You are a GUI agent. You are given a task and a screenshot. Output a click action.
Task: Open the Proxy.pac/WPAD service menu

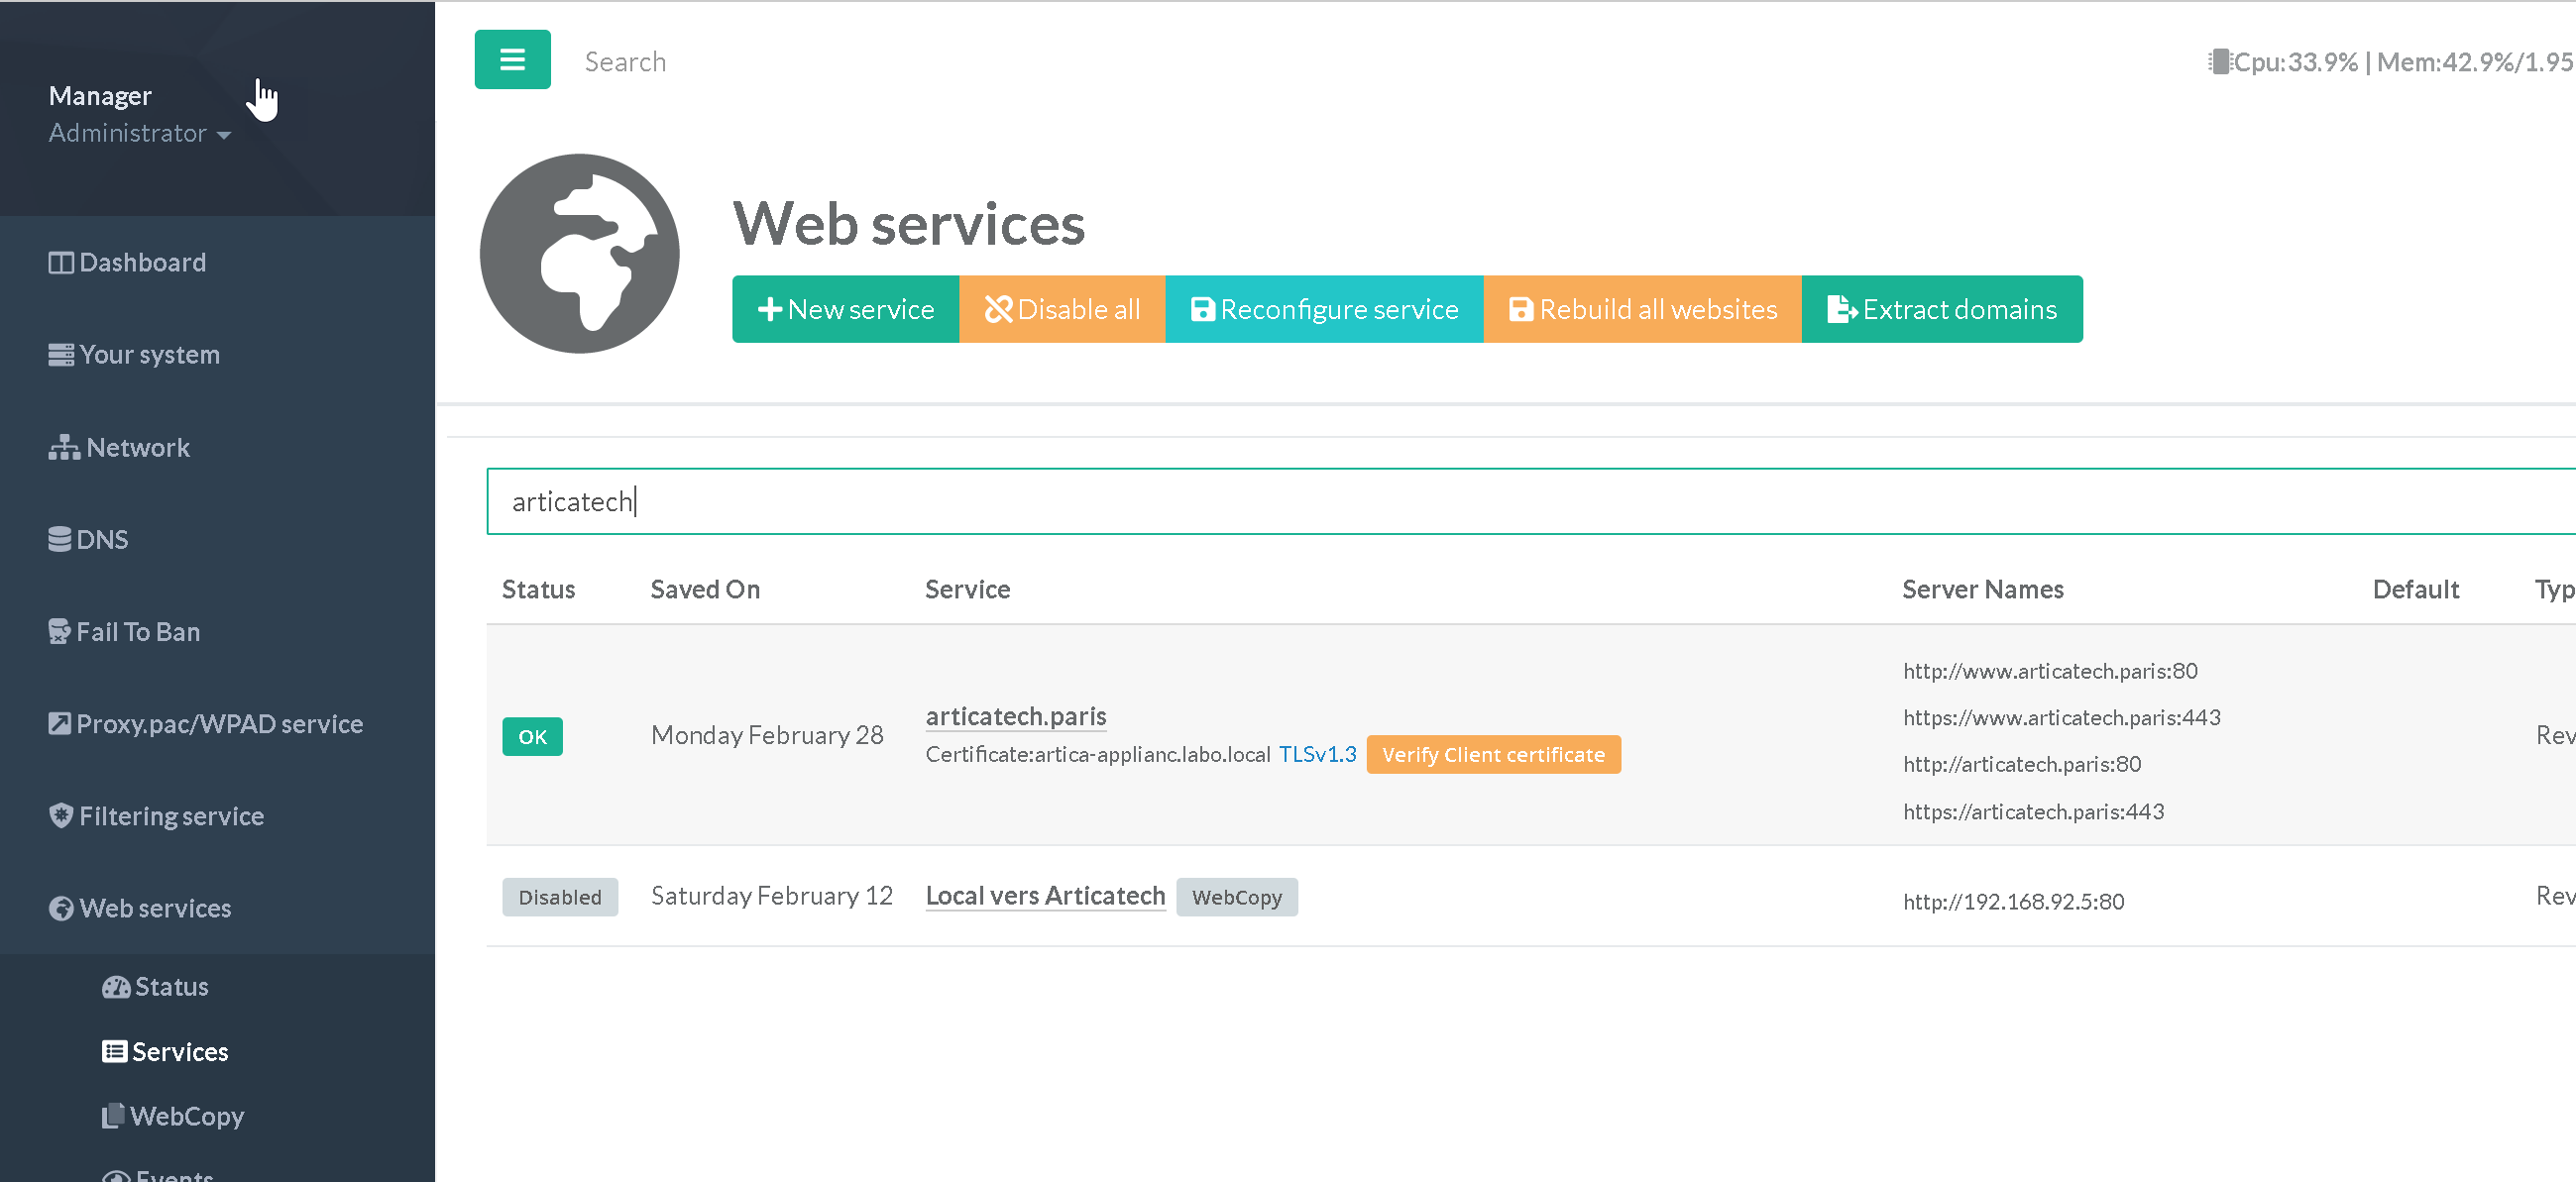pos(219,724)
